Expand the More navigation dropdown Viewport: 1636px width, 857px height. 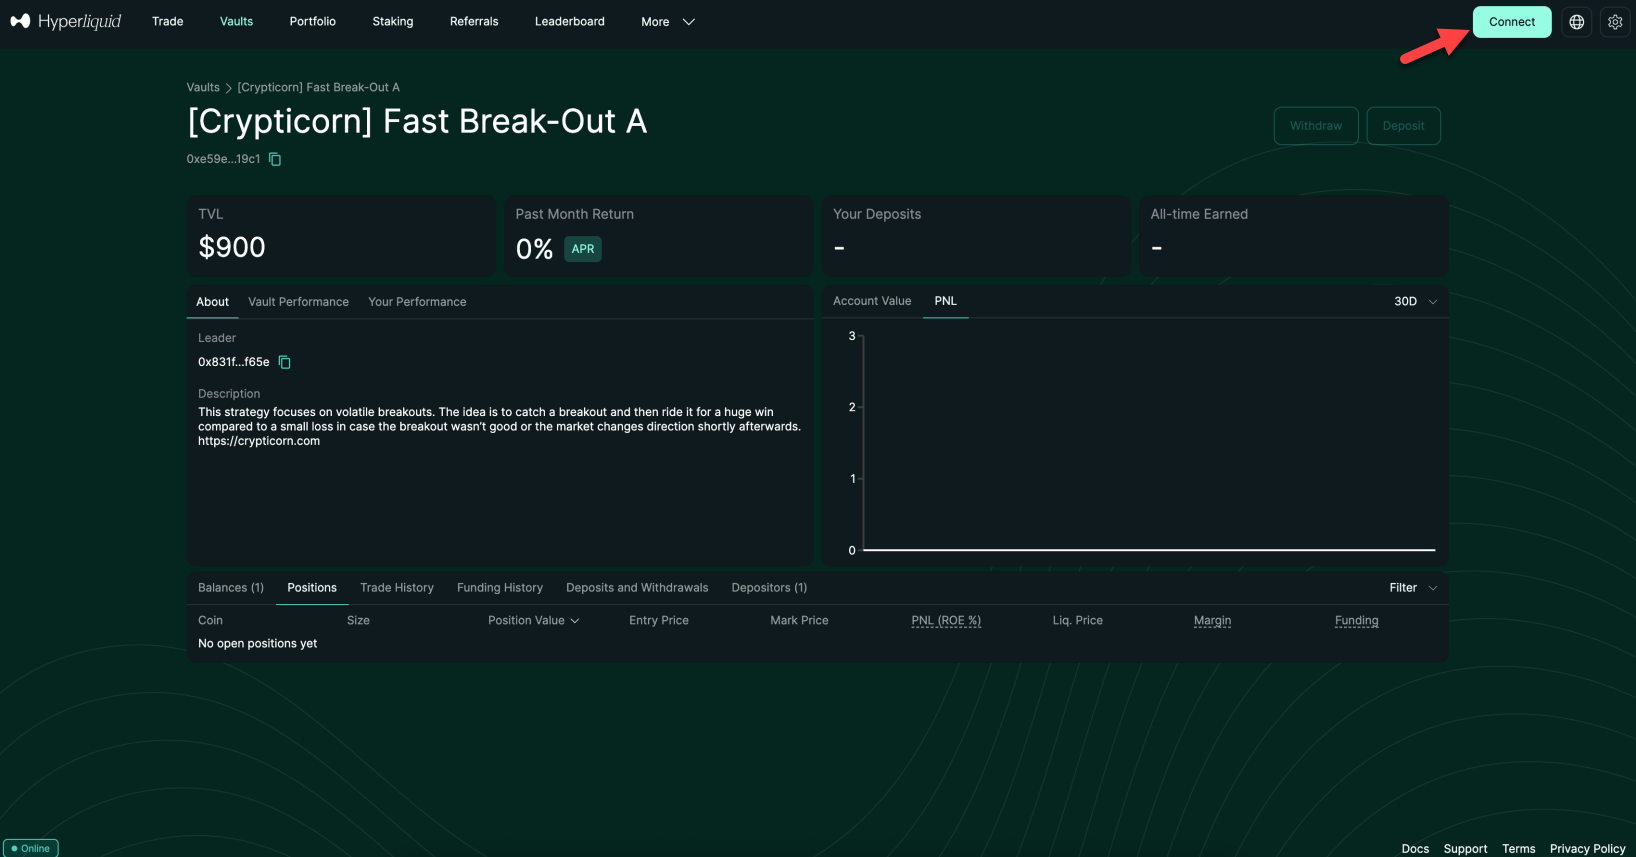coord(667,22)
